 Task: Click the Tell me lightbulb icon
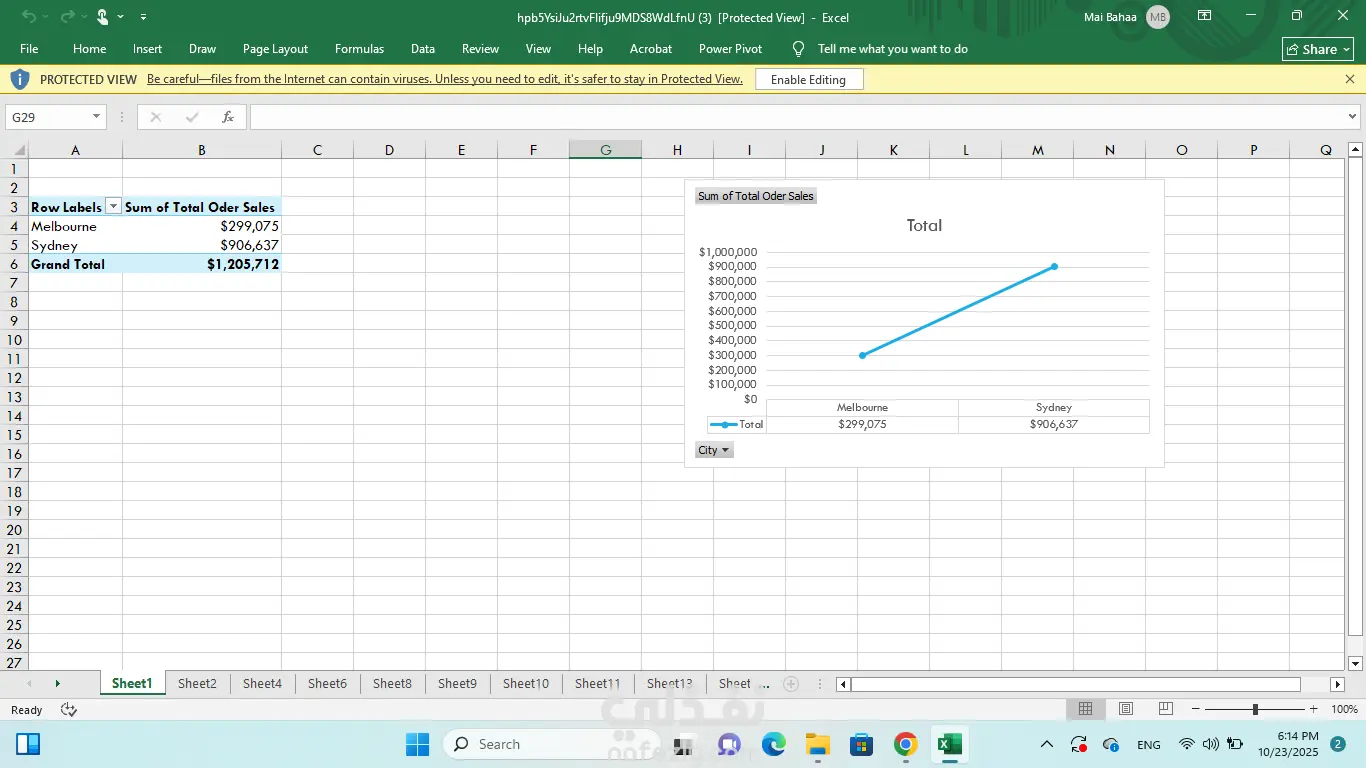[798, 49]
